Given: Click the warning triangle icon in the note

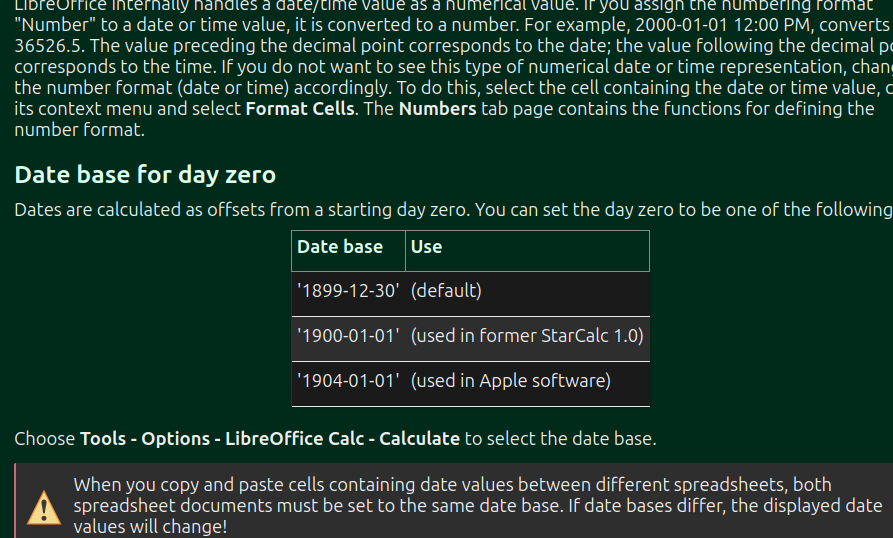Looking at the screenshot, I should 44,507.
